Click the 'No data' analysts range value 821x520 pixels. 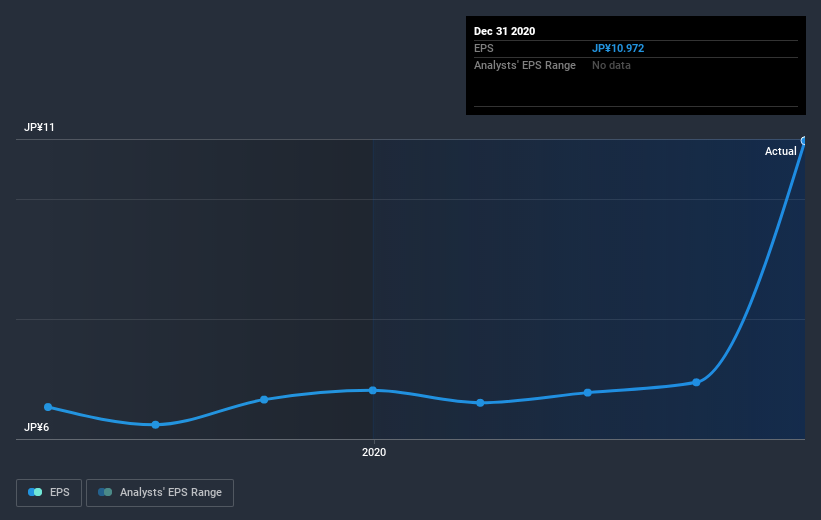click(x=611, y=65)
